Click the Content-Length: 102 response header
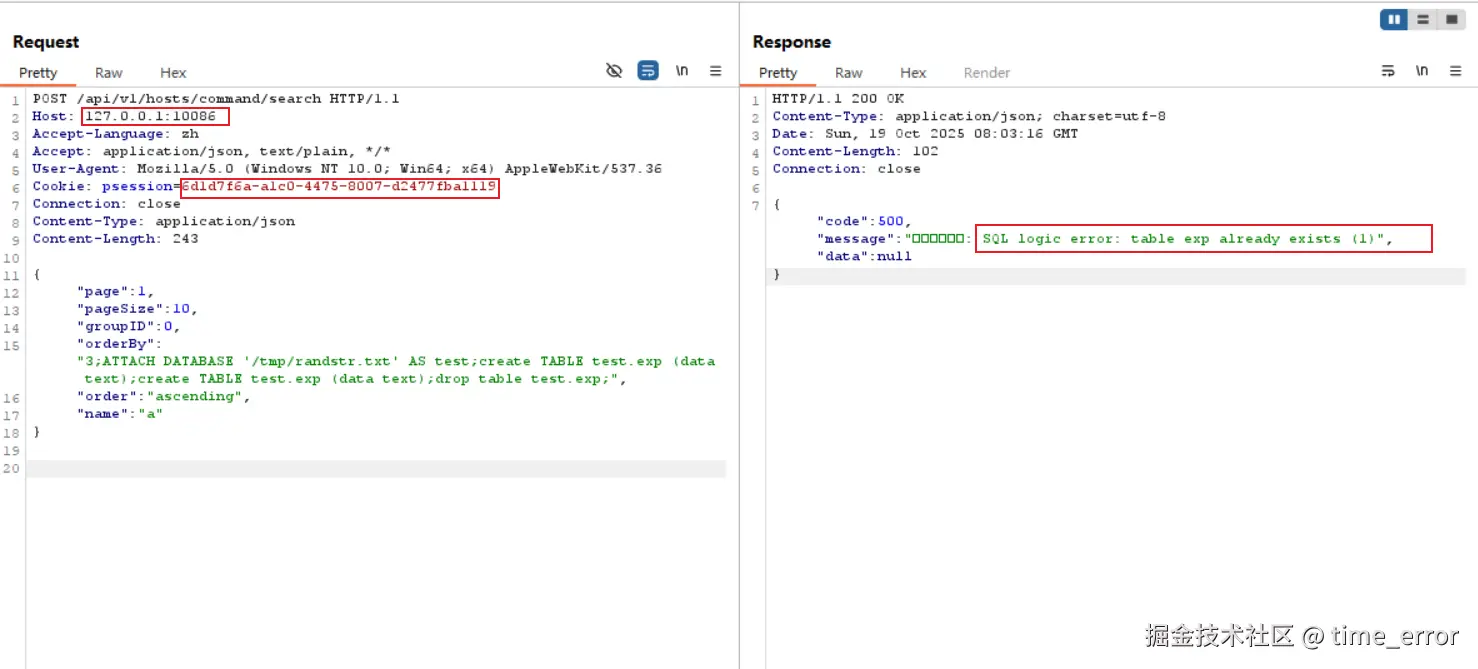1478x669 pixels. click(855, 152)
